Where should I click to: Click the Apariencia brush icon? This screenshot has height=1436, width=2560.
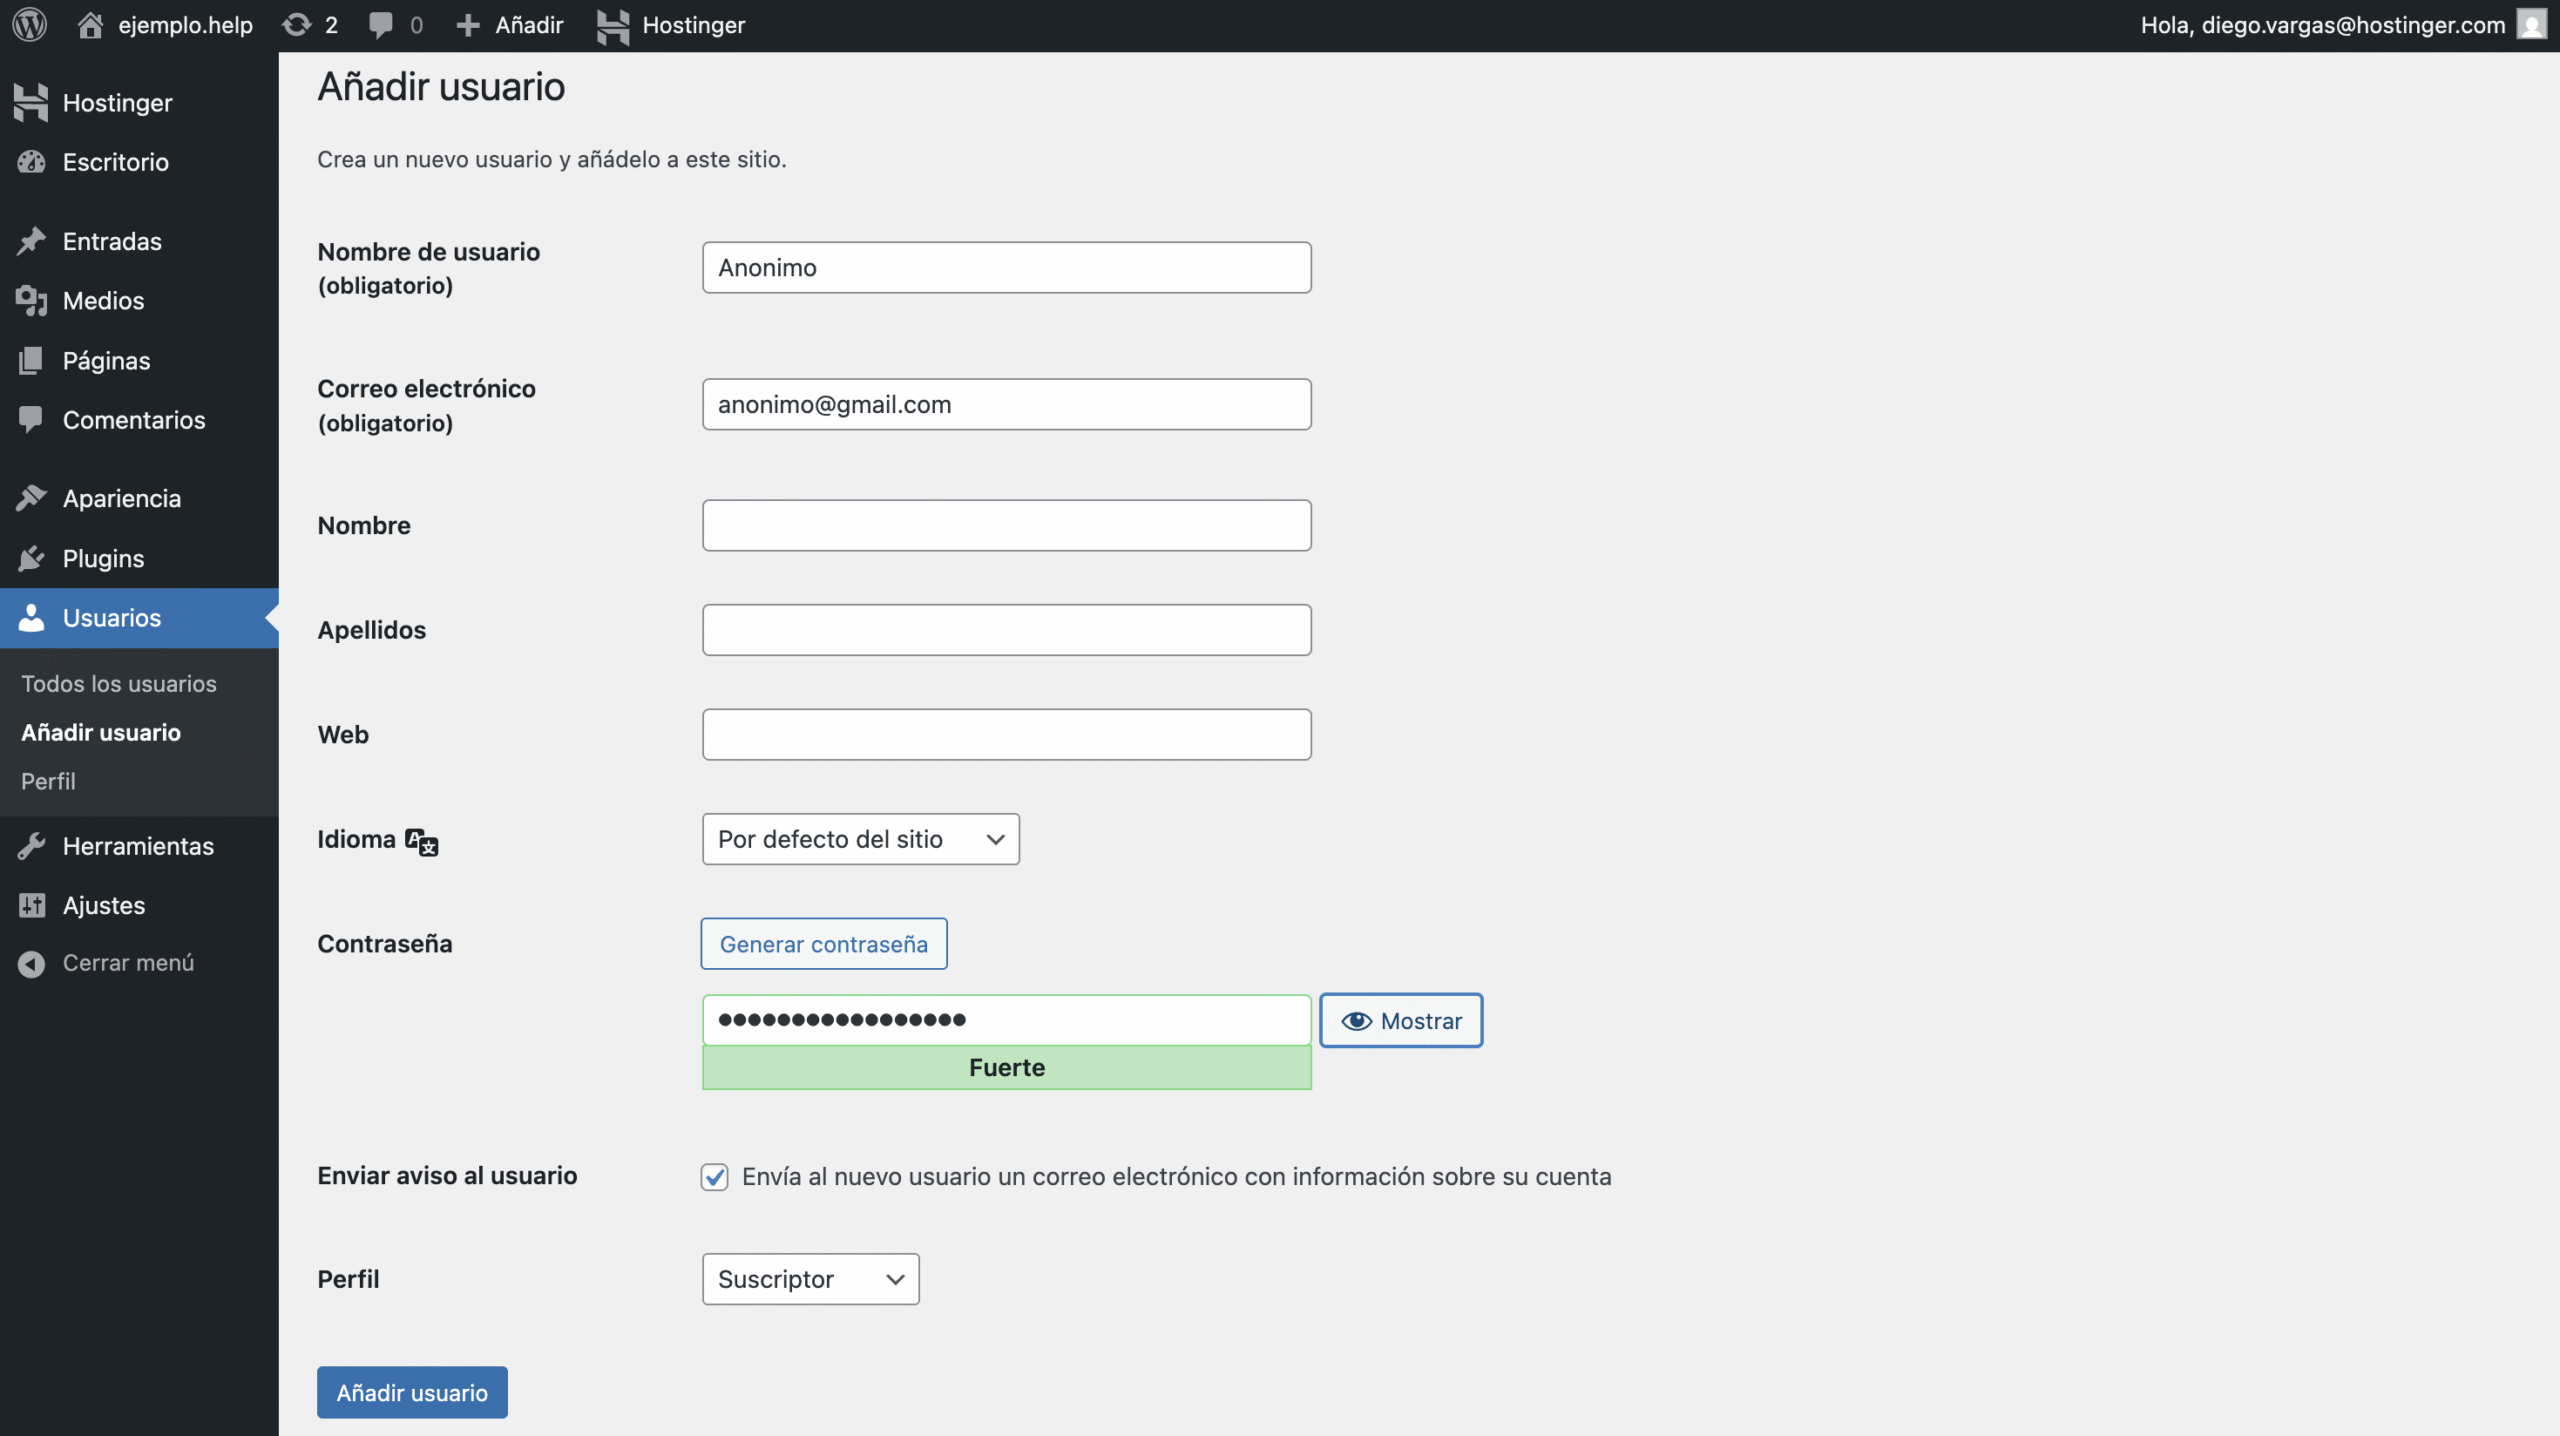coord(32,498)
